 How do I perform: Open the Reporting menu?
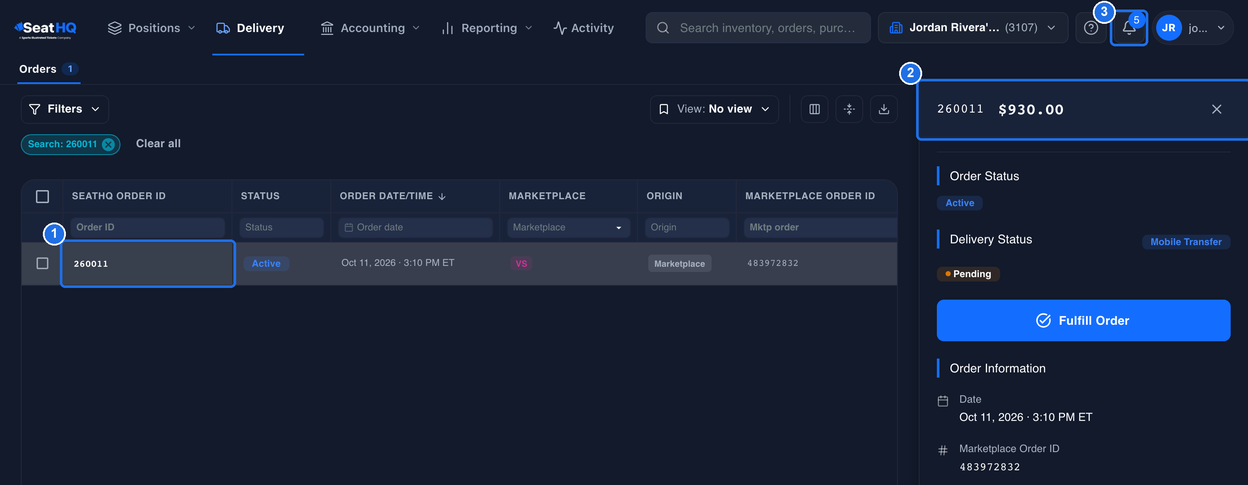pyautogui.click(x=487, y=28)
